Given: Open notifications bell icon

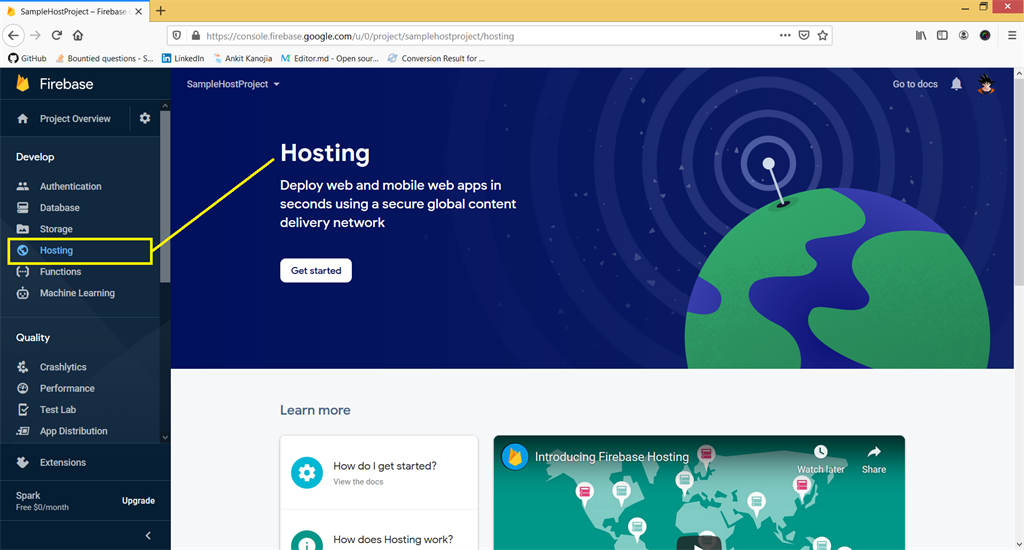Looking at the screenshot, I should coord(956,84).
